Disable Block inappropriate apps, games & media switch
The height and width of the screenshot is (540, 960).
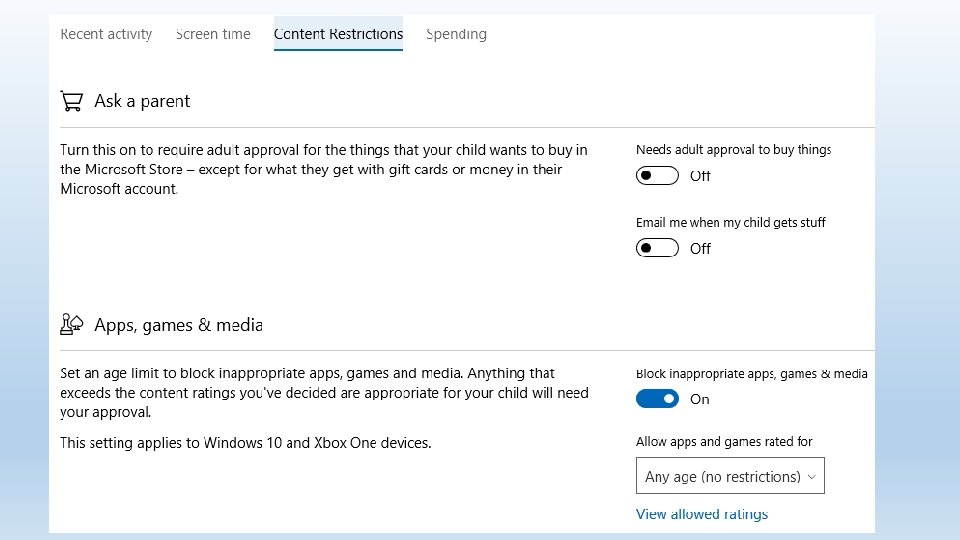(x=657, y=399)
